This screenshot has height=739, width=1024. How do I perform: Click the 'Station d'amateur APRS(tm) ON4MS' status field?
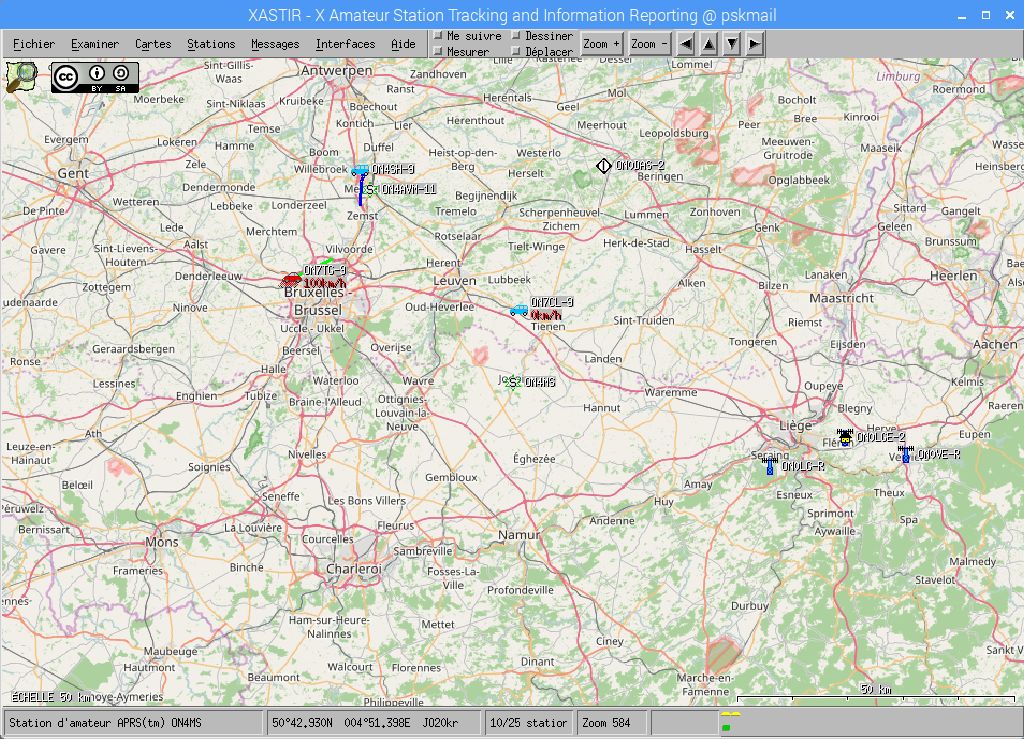pyautogui.click(x=133, y=723)
